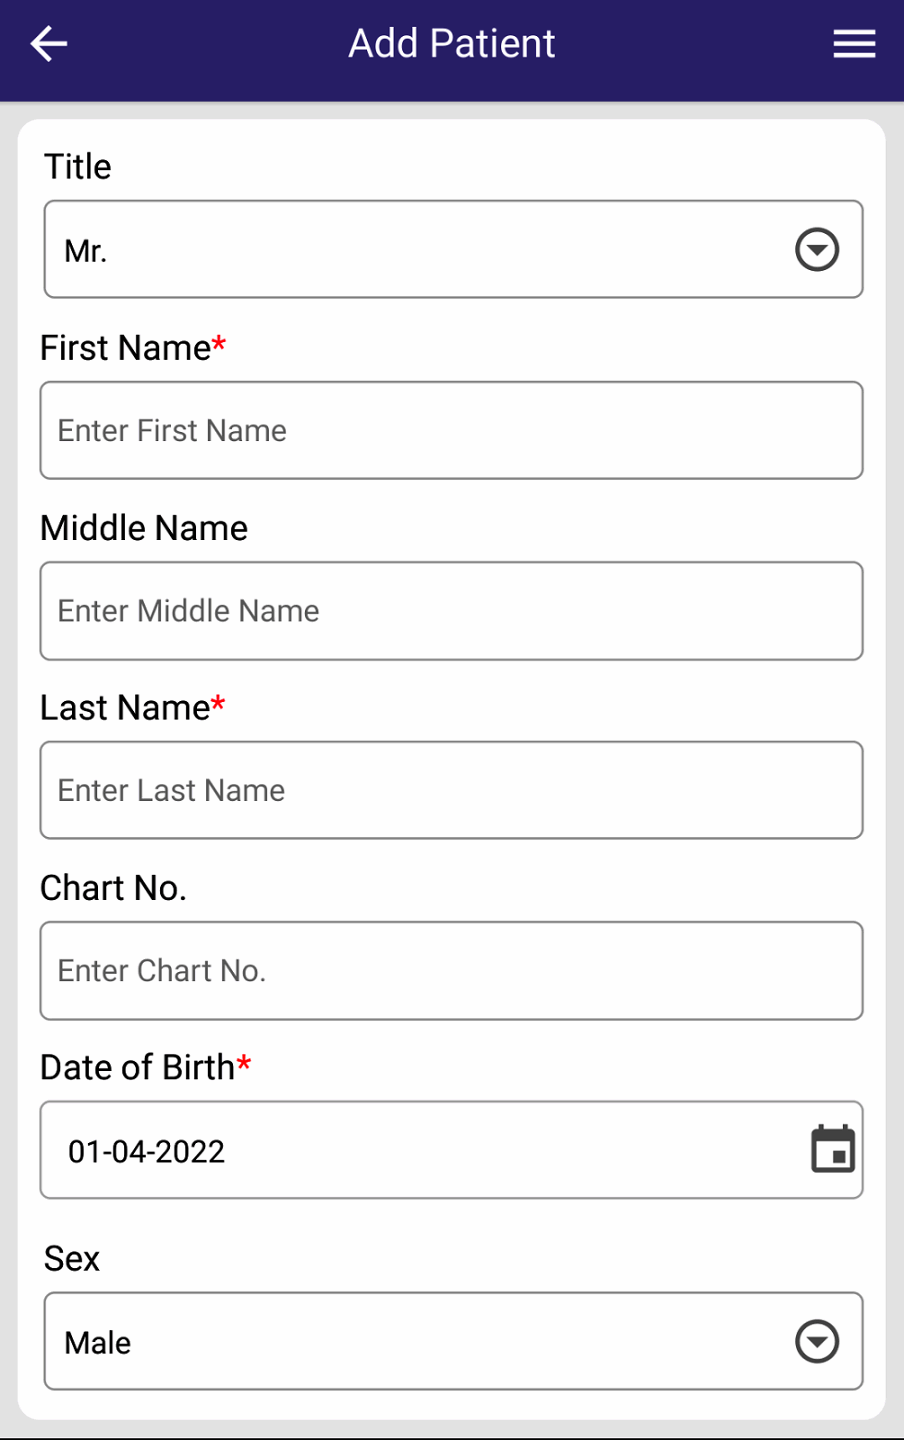Viewport: 904px width, 1440px height.
Task: Focus the Enter Last Name field
Action: pyautogui.click(x=451, y=791)
